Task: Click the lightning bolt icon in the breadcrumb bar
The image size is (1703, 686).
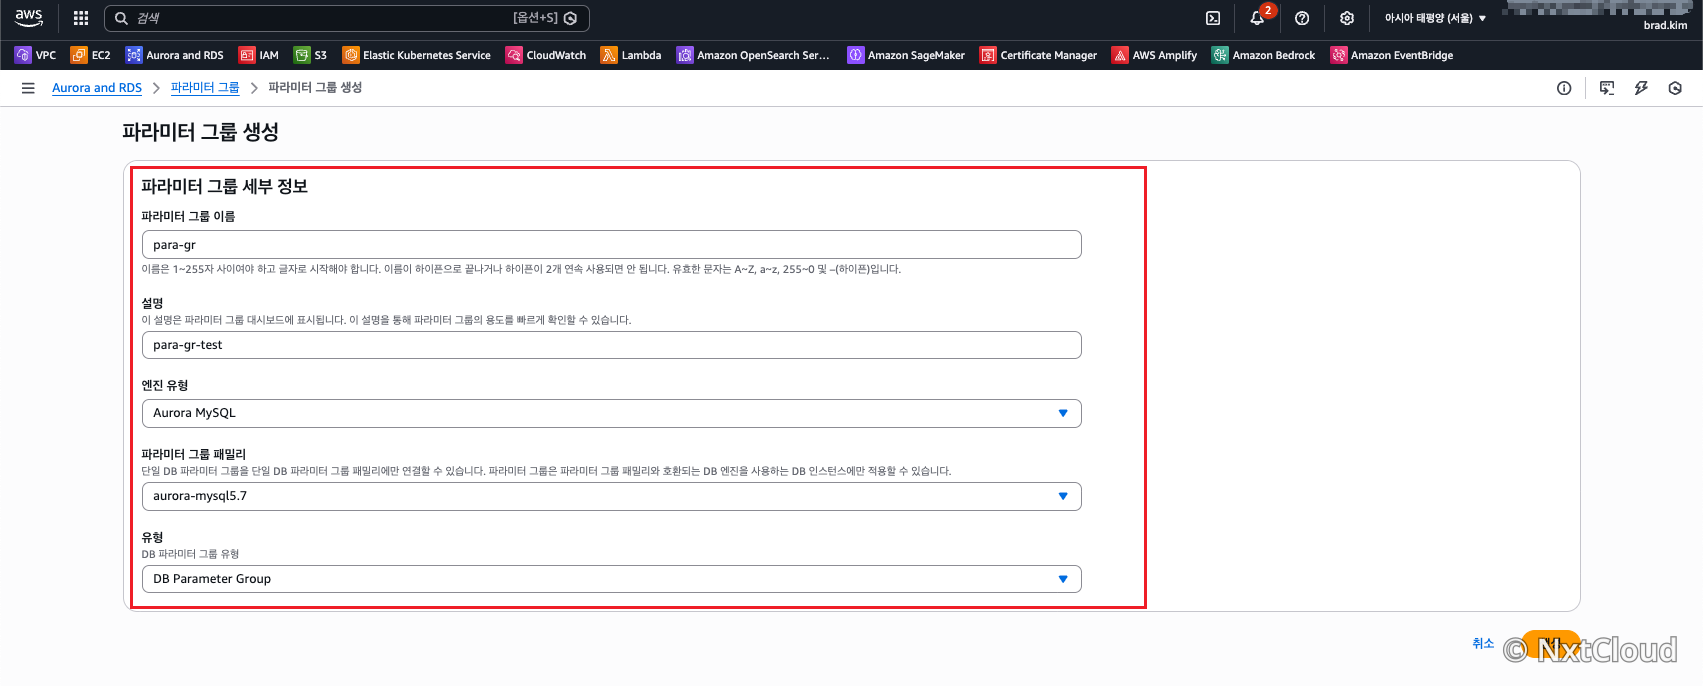Action: click(x=1641, y=88)
